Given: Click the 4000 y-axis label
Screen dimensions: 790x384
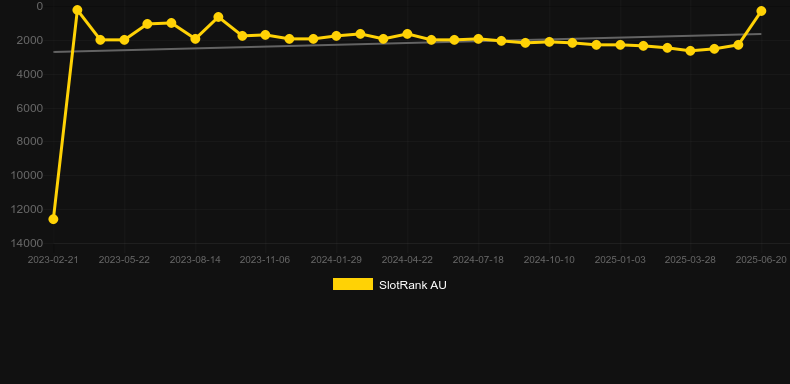Looking at the screenshot, I should click(x=31, y=74).
